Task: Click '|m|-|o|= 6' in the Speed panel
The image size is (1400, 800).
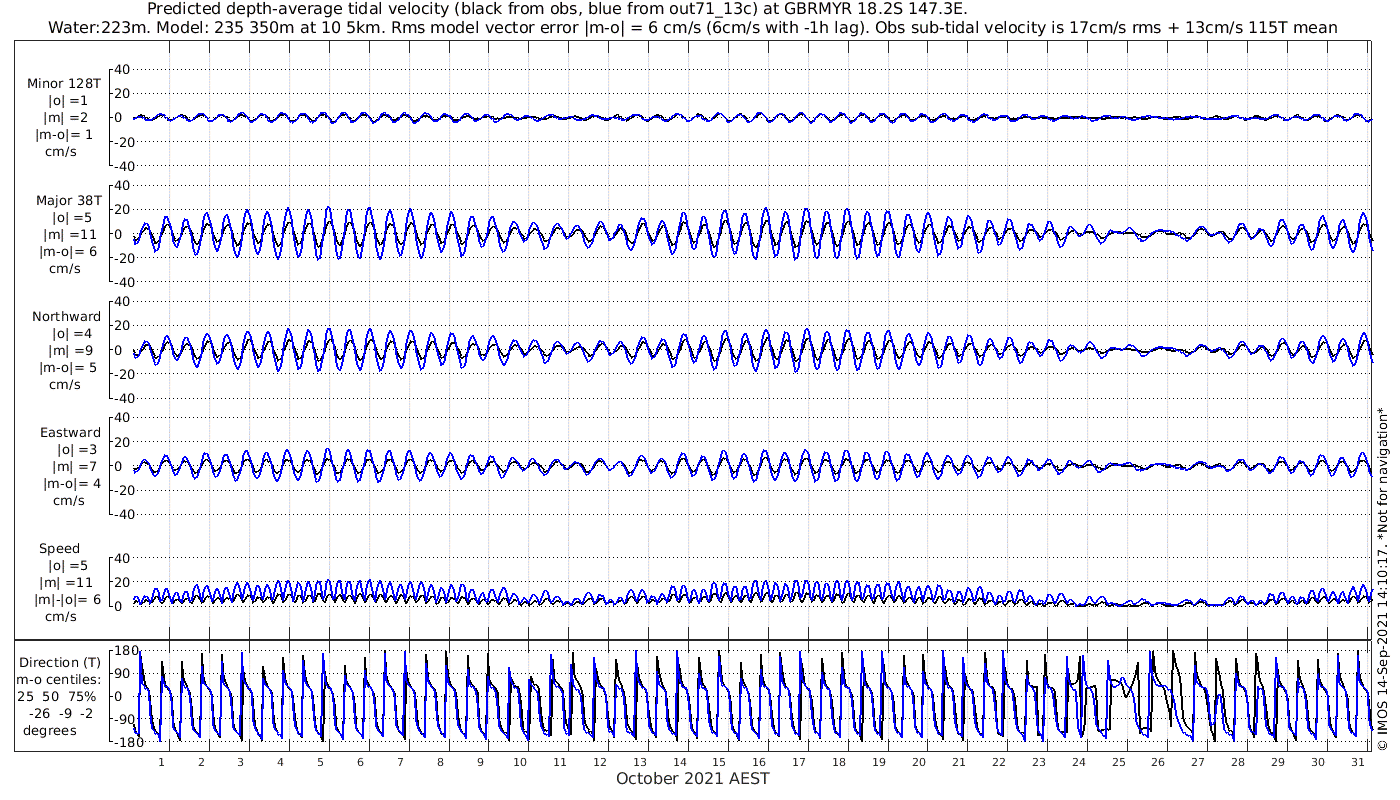Action: (x=68, y=599)
